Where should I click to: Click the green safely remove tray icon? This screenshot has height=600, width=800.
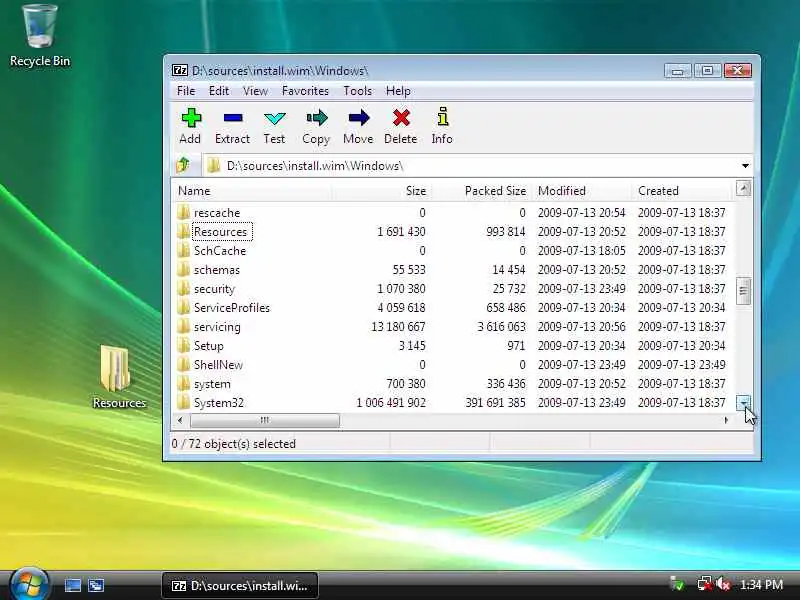(678, 584)
